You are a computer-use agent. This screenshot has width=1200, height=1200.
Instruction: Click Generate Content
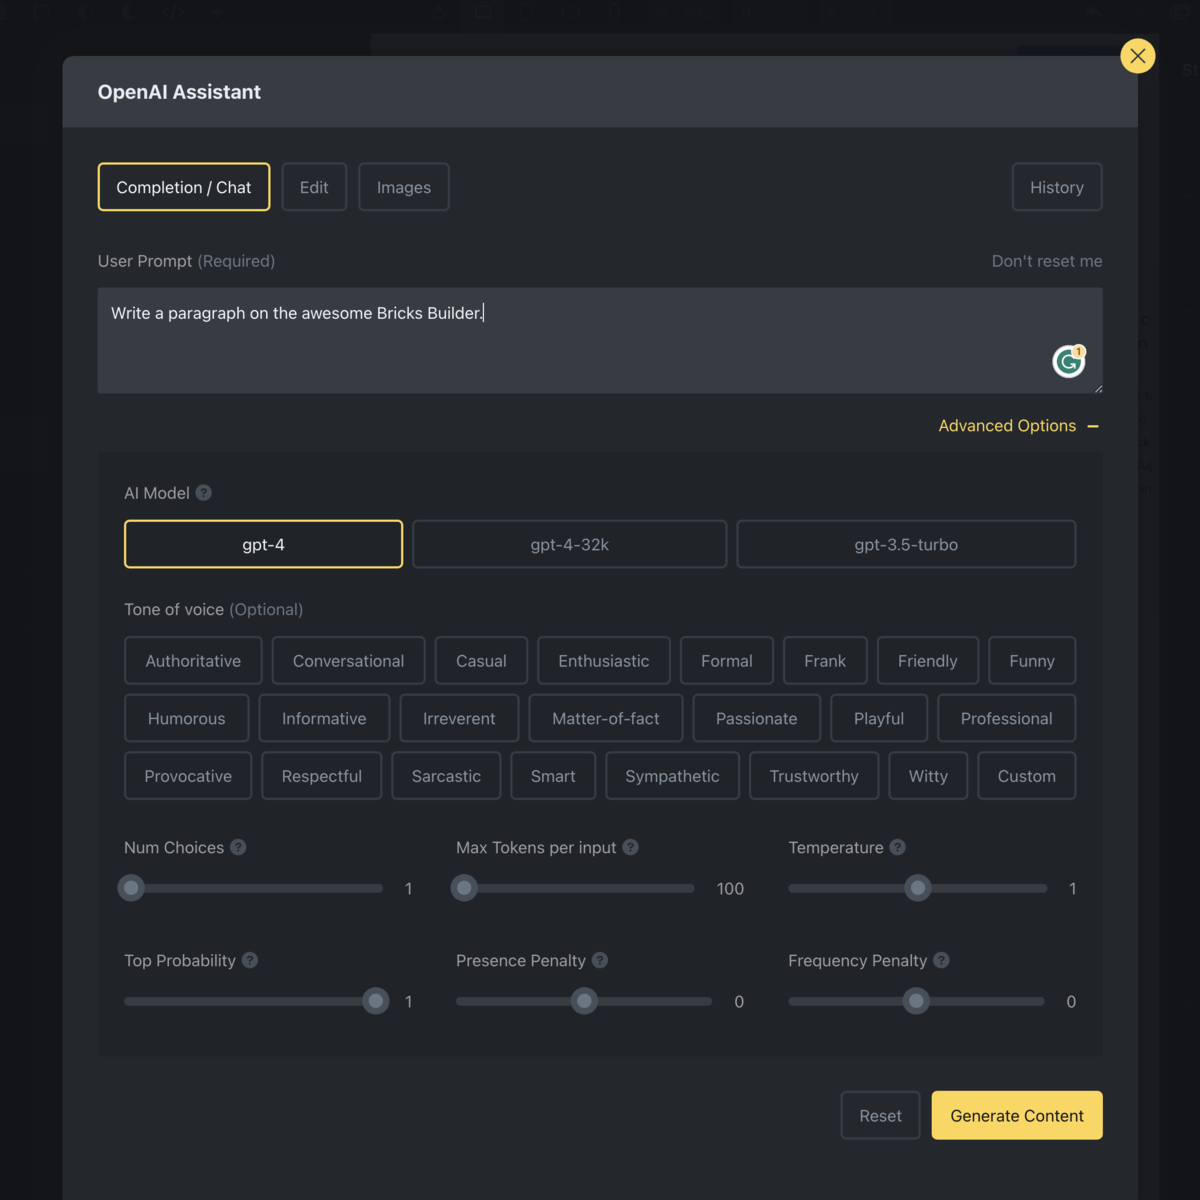(x=1017, y=1116)
